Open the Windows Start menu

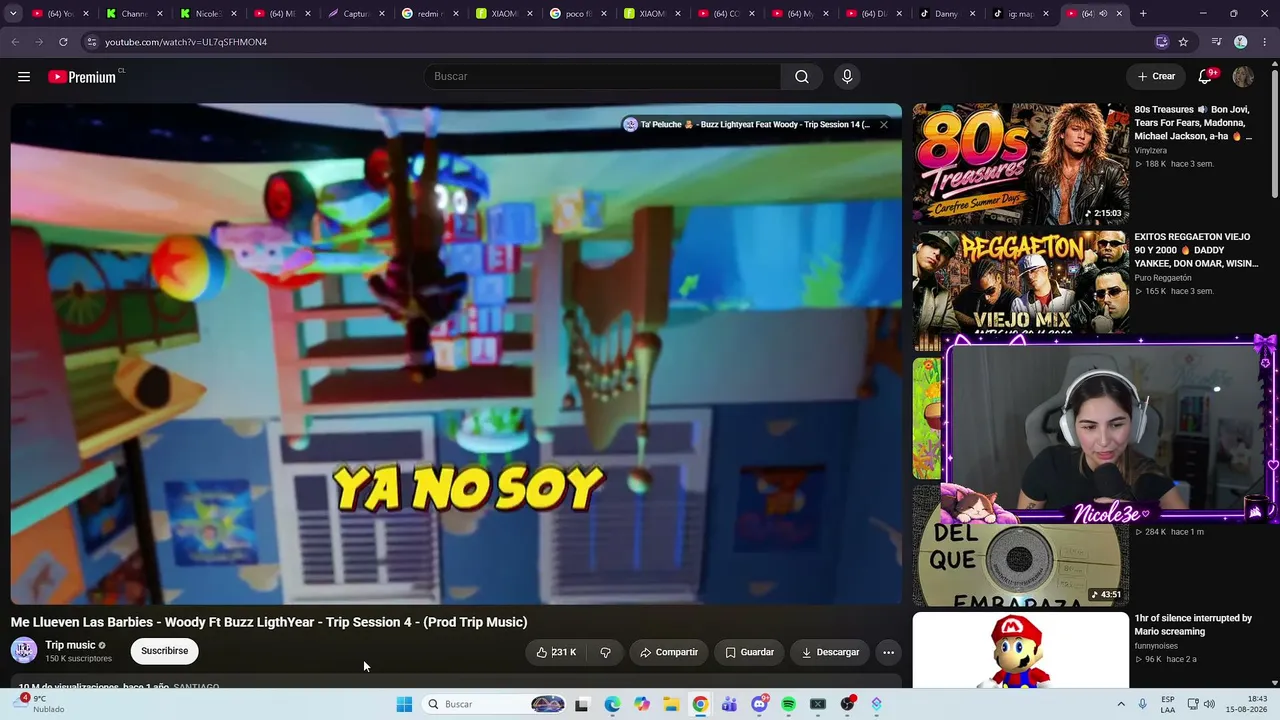(404, 704)
